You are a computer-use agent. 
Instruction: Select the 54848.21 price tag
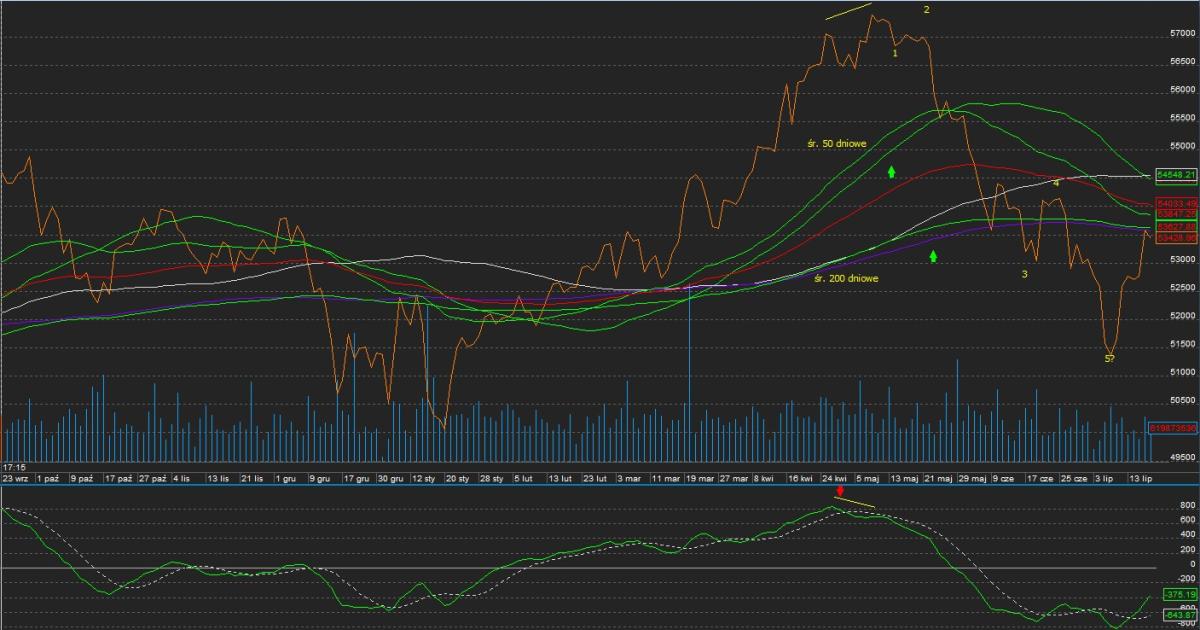(1176, 174)
